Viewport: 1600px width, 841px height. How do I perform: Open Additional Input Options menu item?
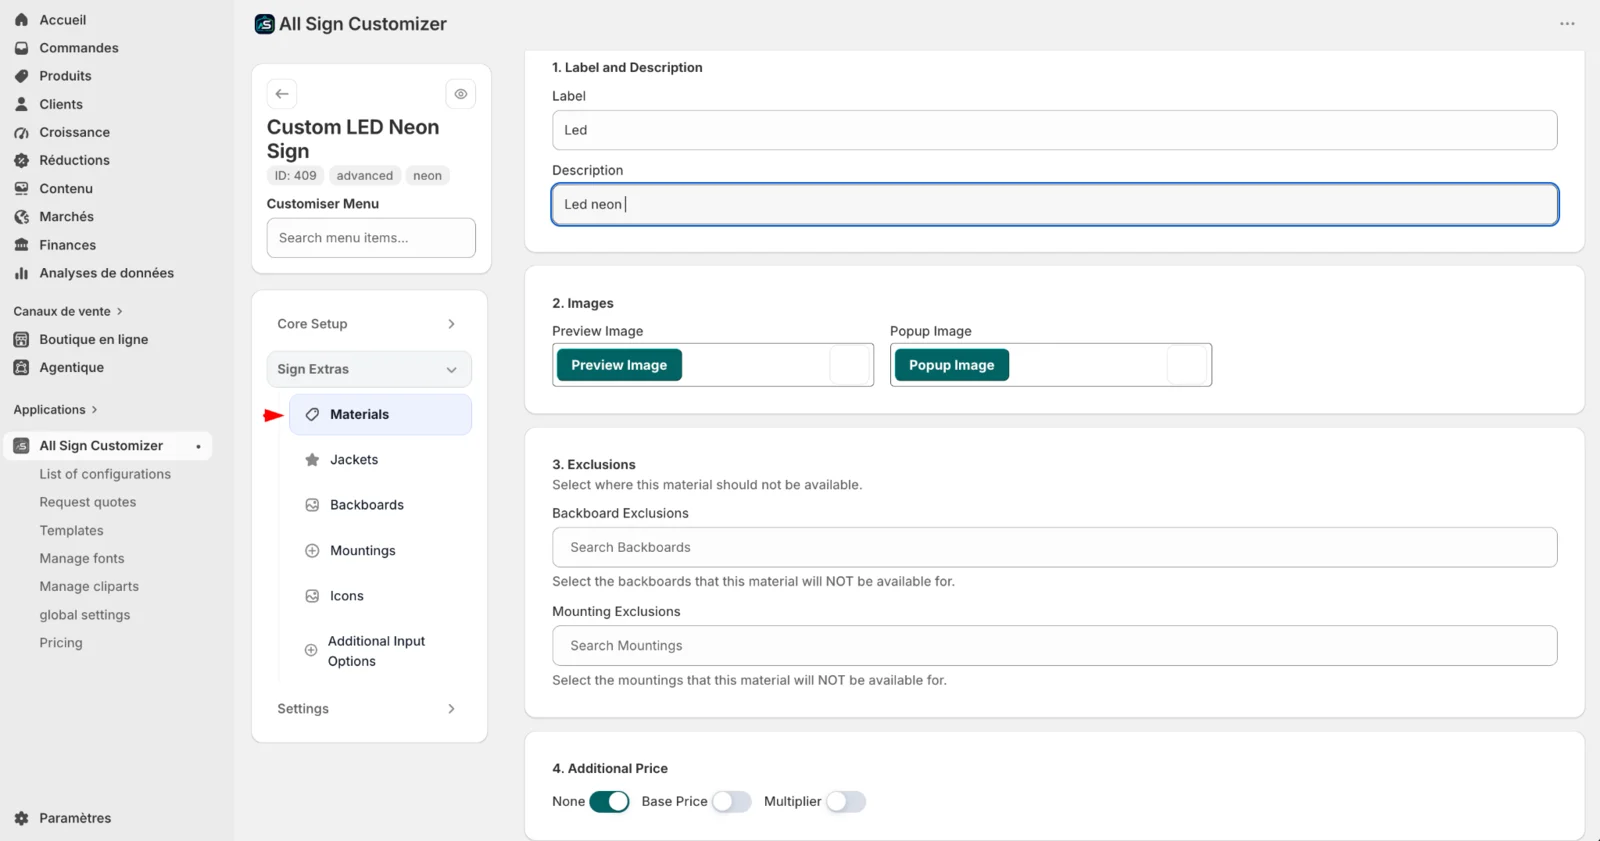point(380,651)
